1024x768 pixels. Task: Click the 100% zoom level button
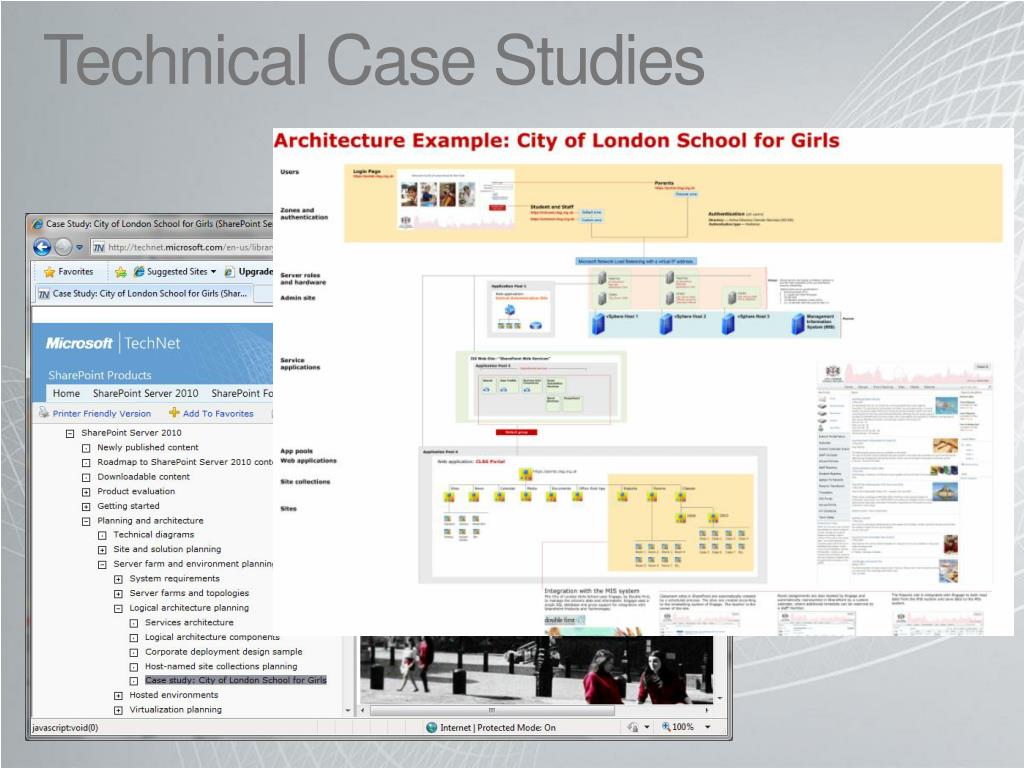tap(677, 727)
